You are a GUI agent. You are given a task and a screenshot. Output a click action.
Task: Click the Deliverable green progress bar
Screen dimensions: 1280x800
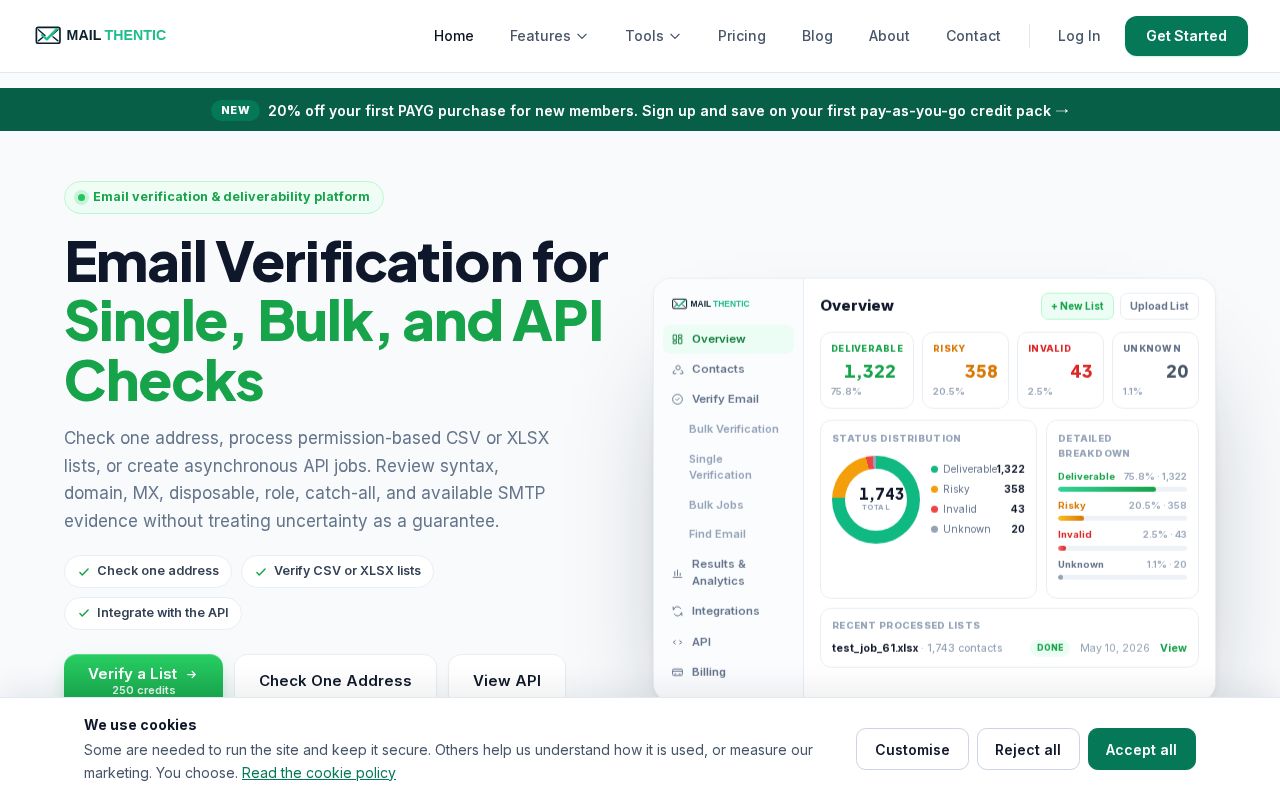click(x=1107, y=489)
